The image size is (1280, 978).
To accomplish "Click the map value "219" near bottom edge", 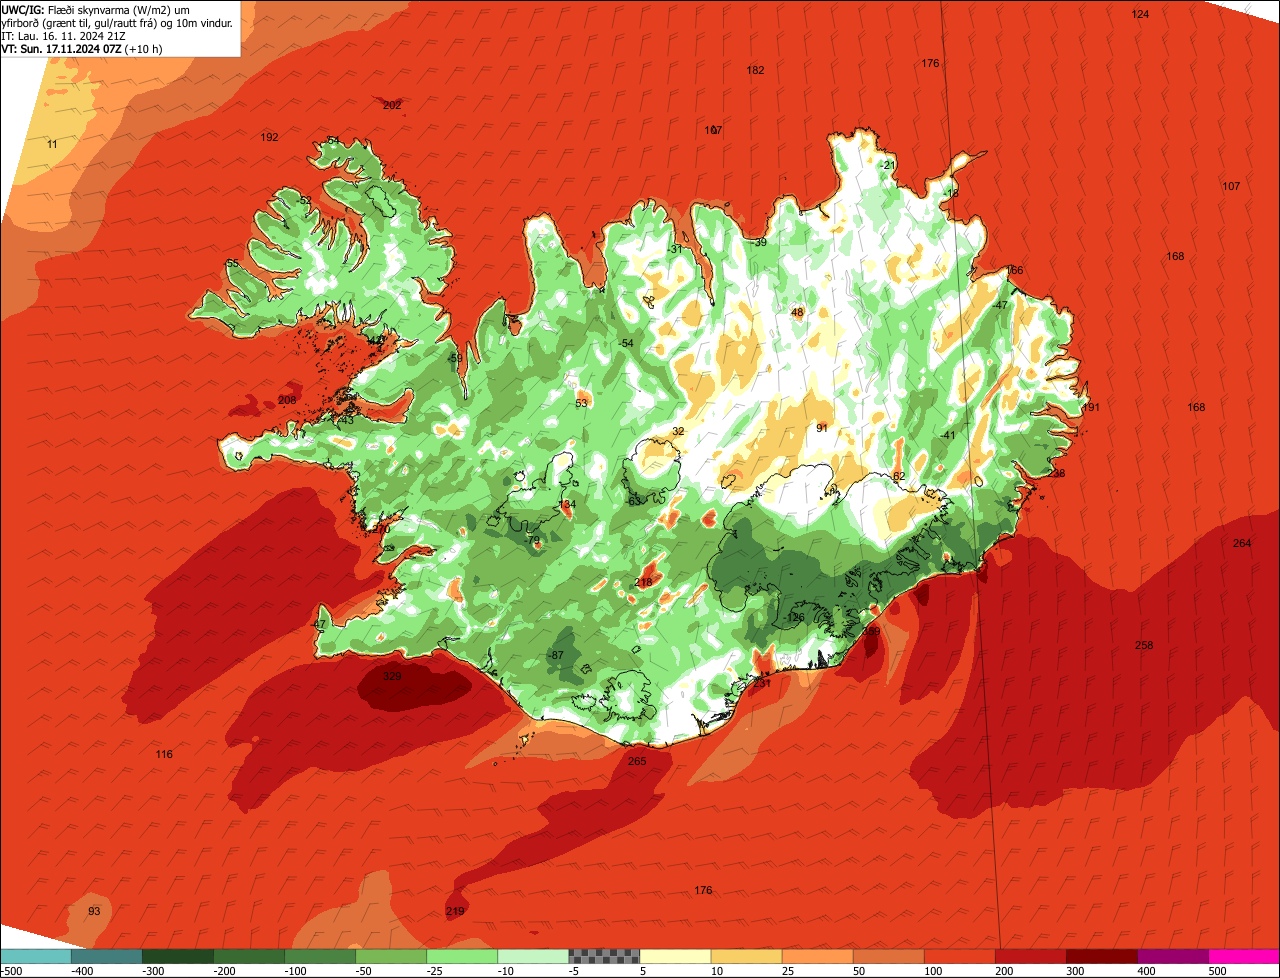I will click(x=455, y=911).
